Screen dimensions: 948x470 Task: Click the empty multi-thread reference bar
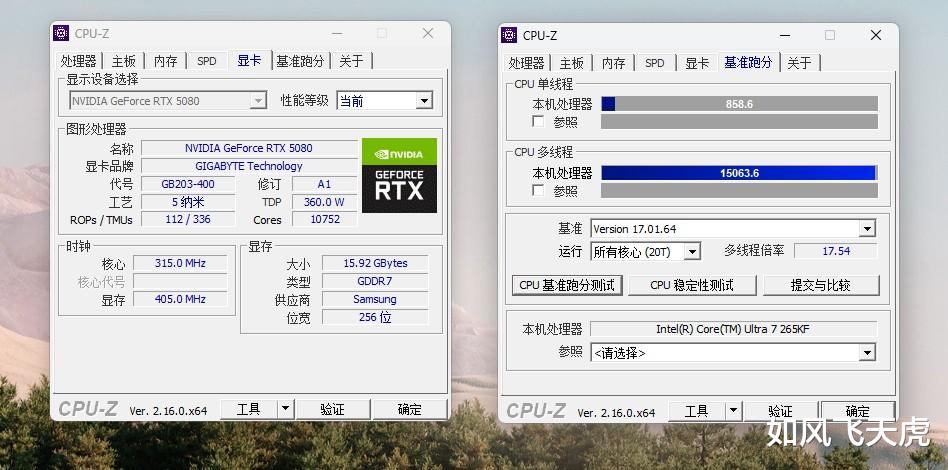pyautogui.click(x=739, y=191)
